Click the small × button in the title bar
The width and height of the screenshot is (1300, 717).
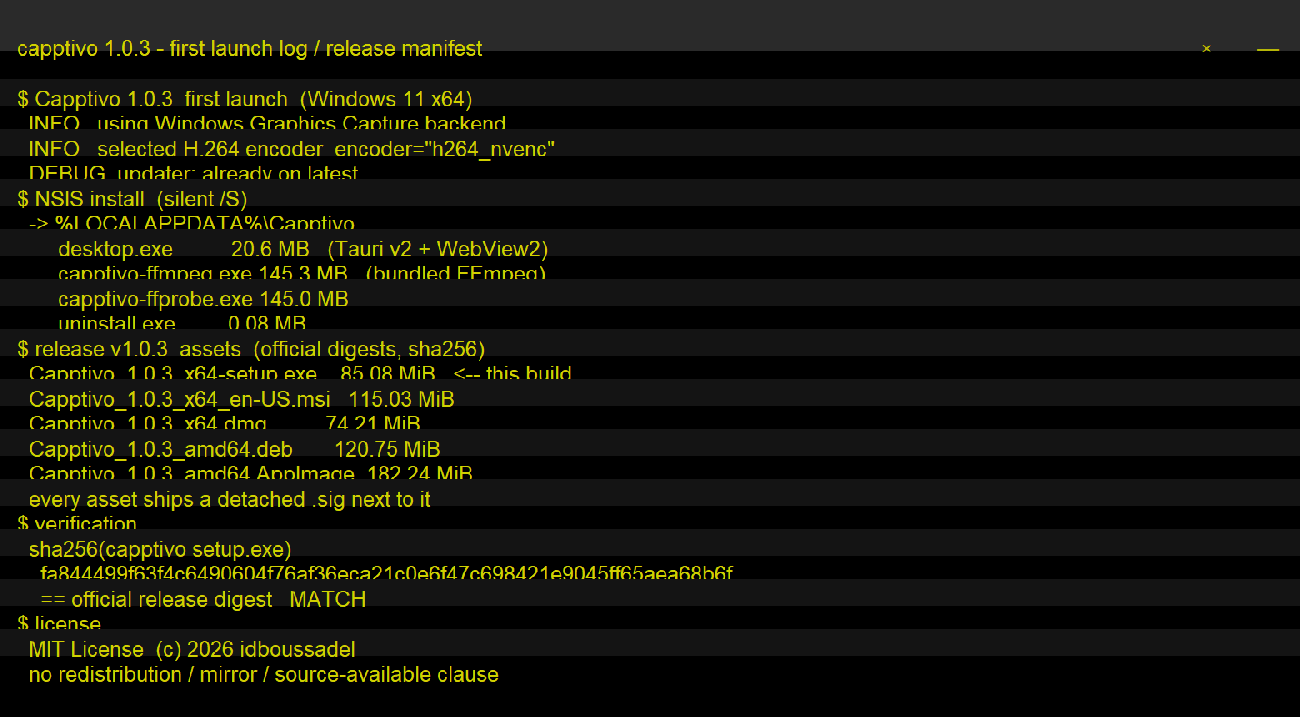coord(1206,48)
